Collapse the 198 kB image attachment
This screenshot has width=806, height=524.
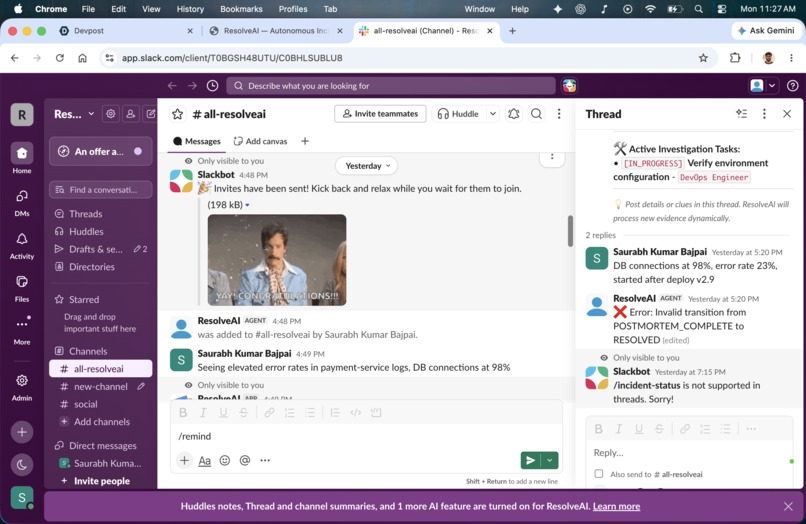pyautogui.click(x=247, y=205)
